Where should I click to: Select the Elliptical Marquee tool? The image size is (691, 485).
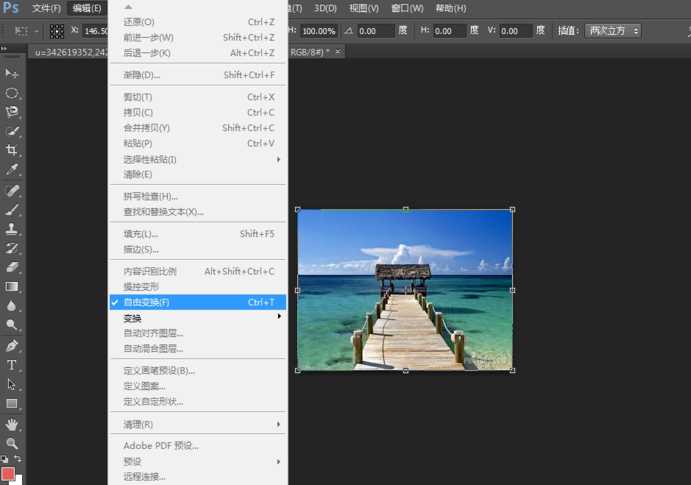[x=12, y=93]
